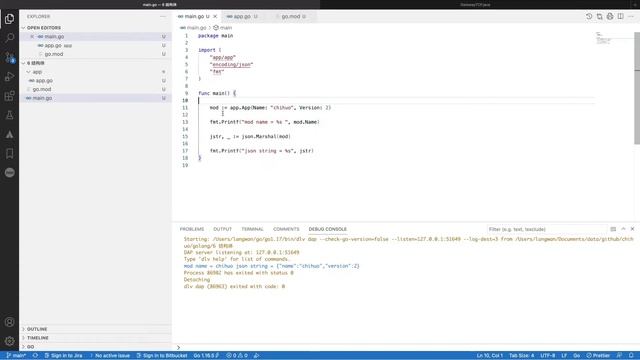This screenshot has width=640, height=360.
Task: Click Prettier in the status bar
Action: coord(598,356)
